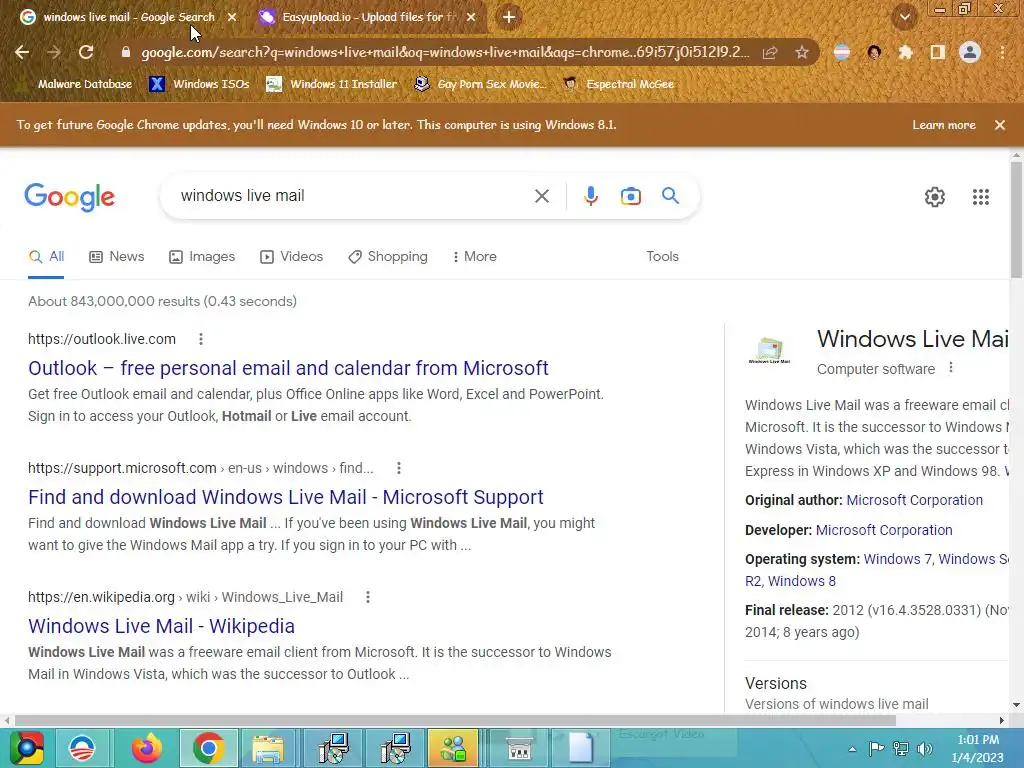
Task: Open Action Center flag in tray
Action: (x=876, y=748)
